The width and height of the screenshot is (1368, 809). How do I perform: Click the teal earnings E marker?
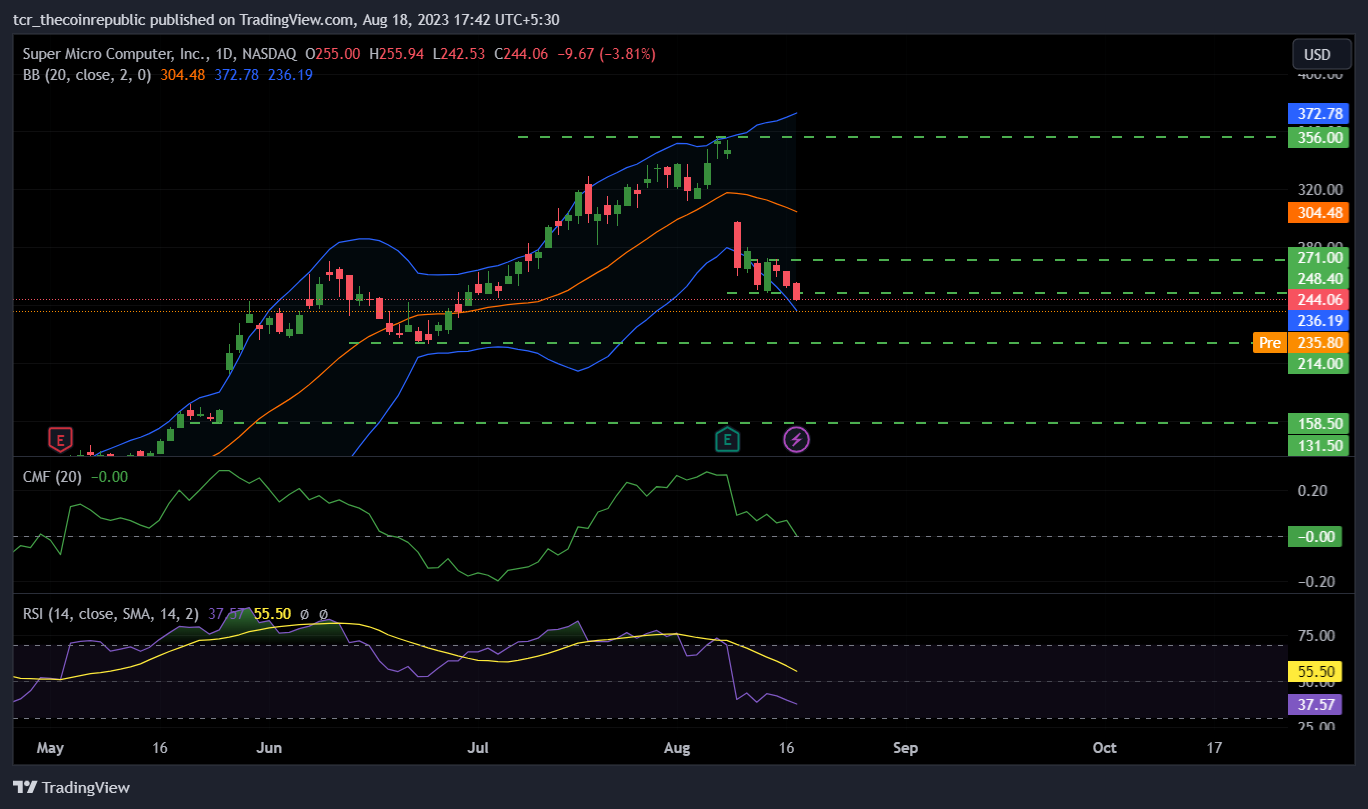tap(727, 439)
